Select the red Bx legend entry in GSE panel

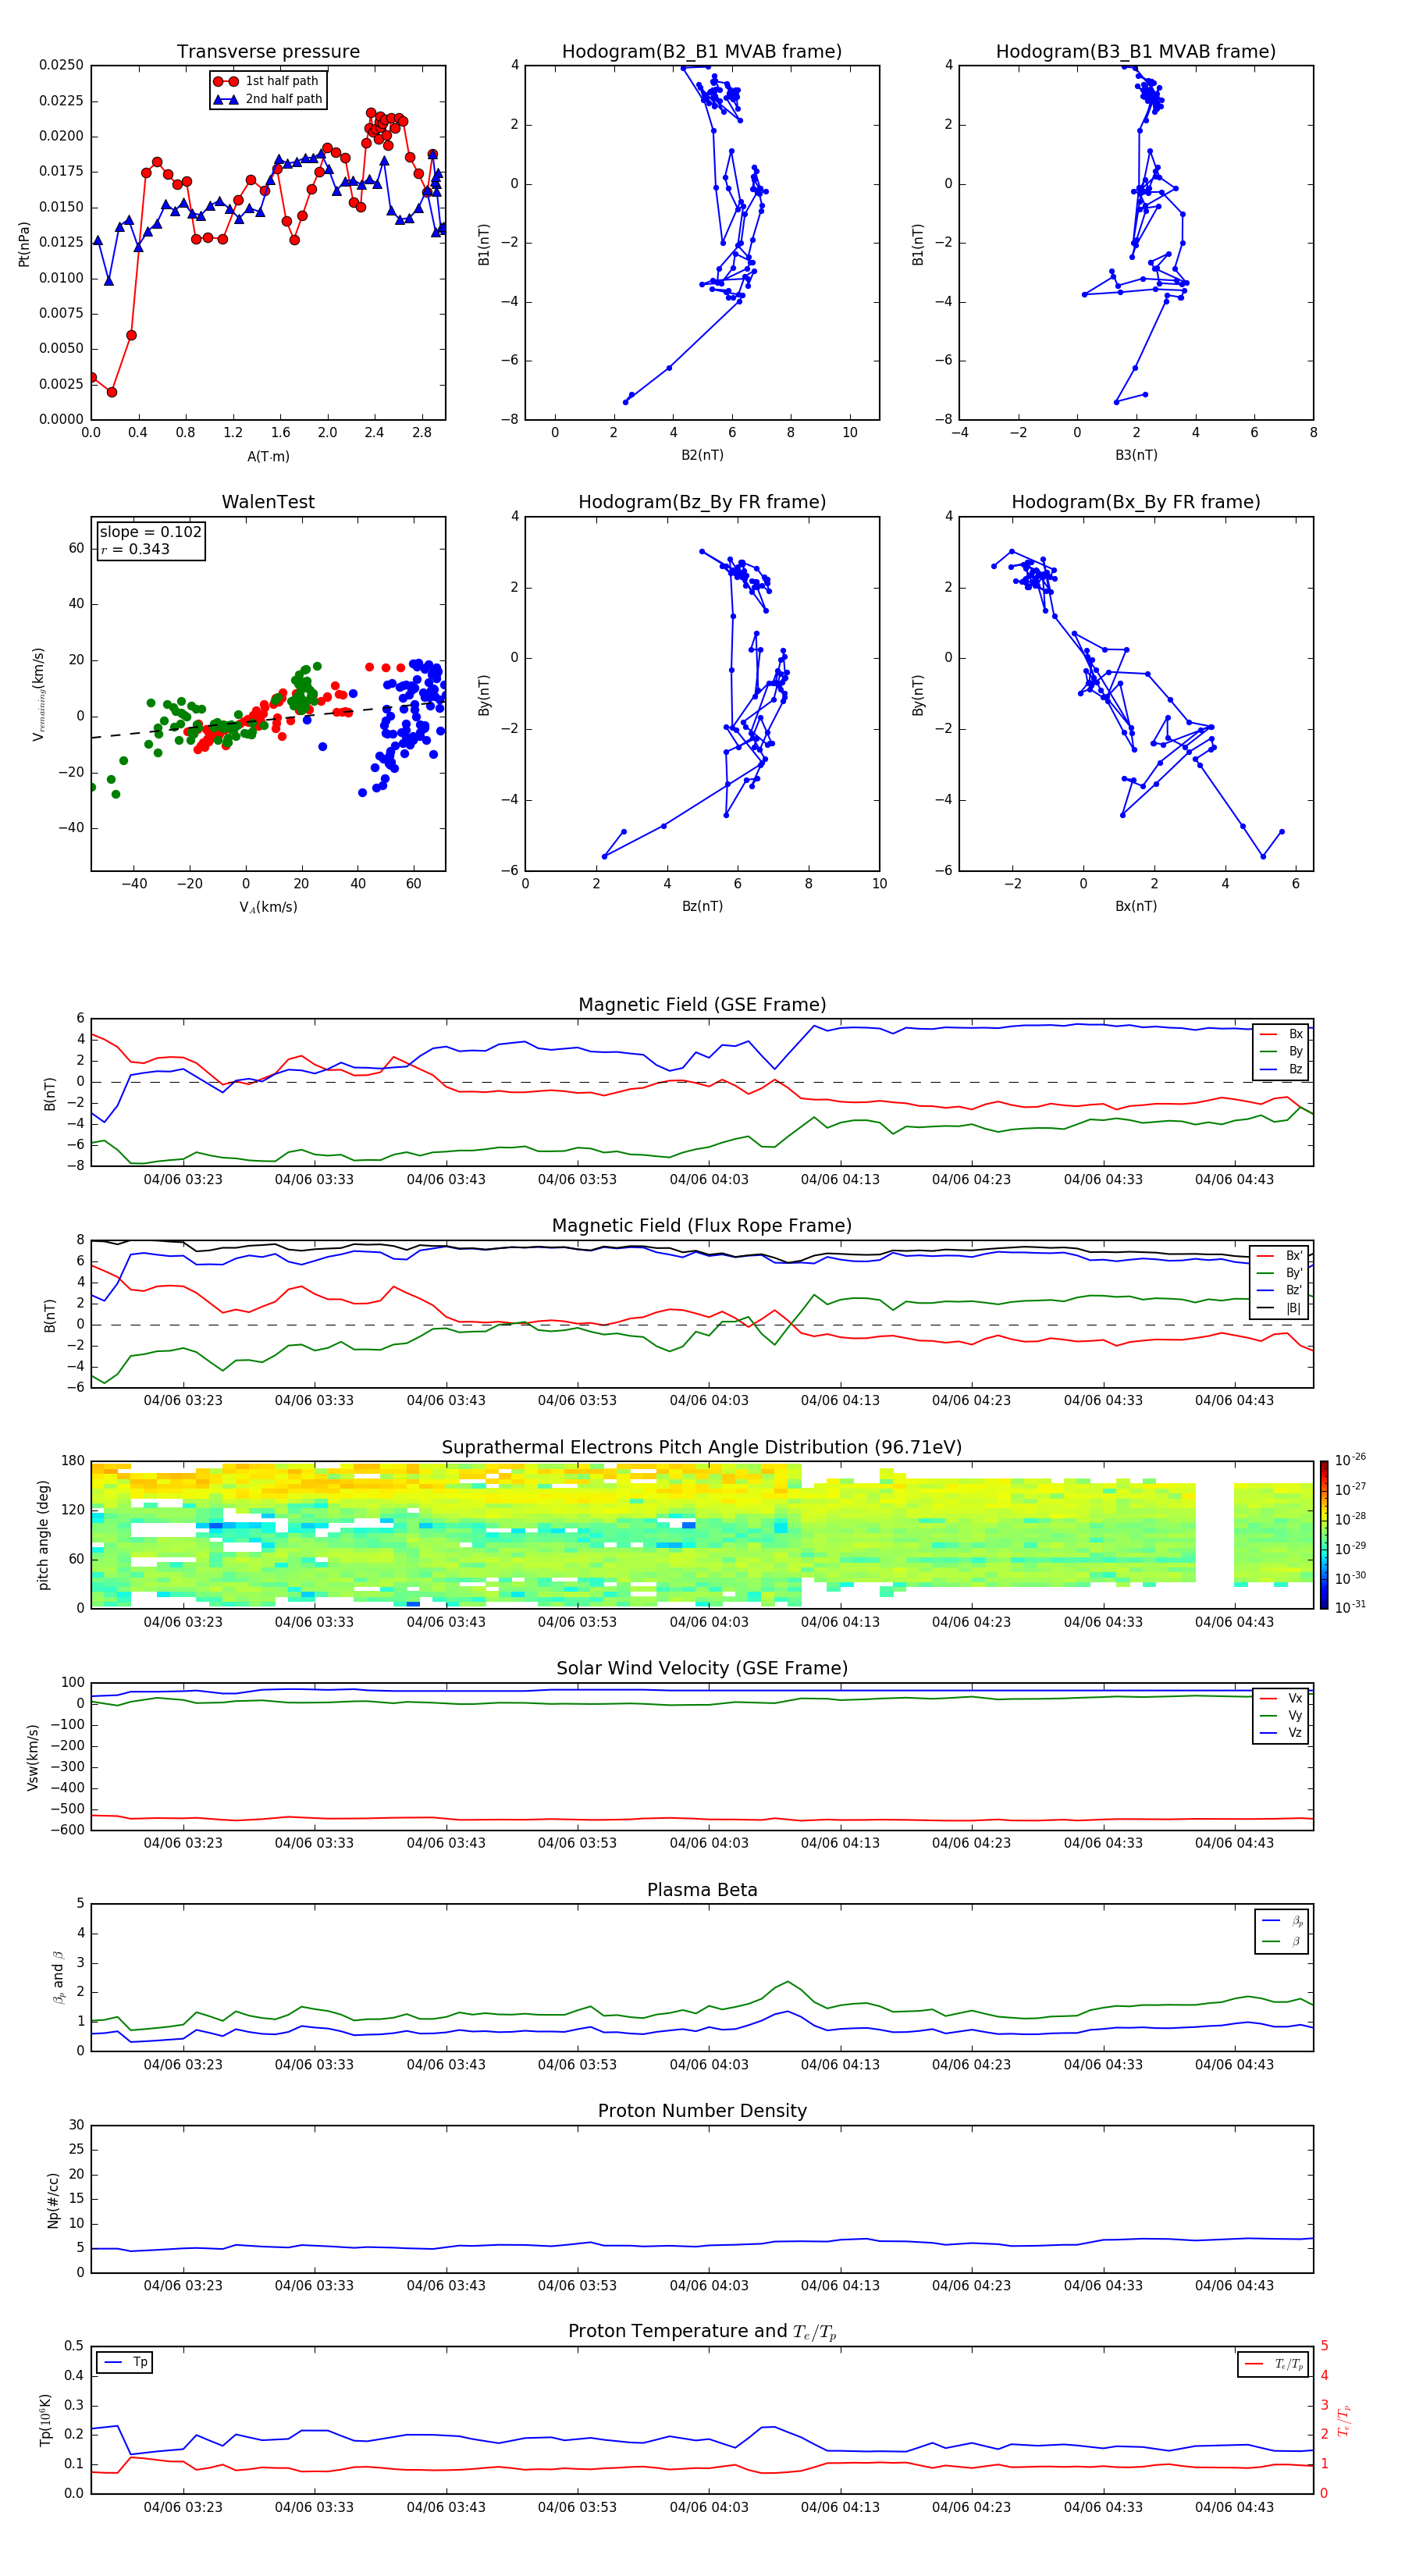coord(1281,1034)
